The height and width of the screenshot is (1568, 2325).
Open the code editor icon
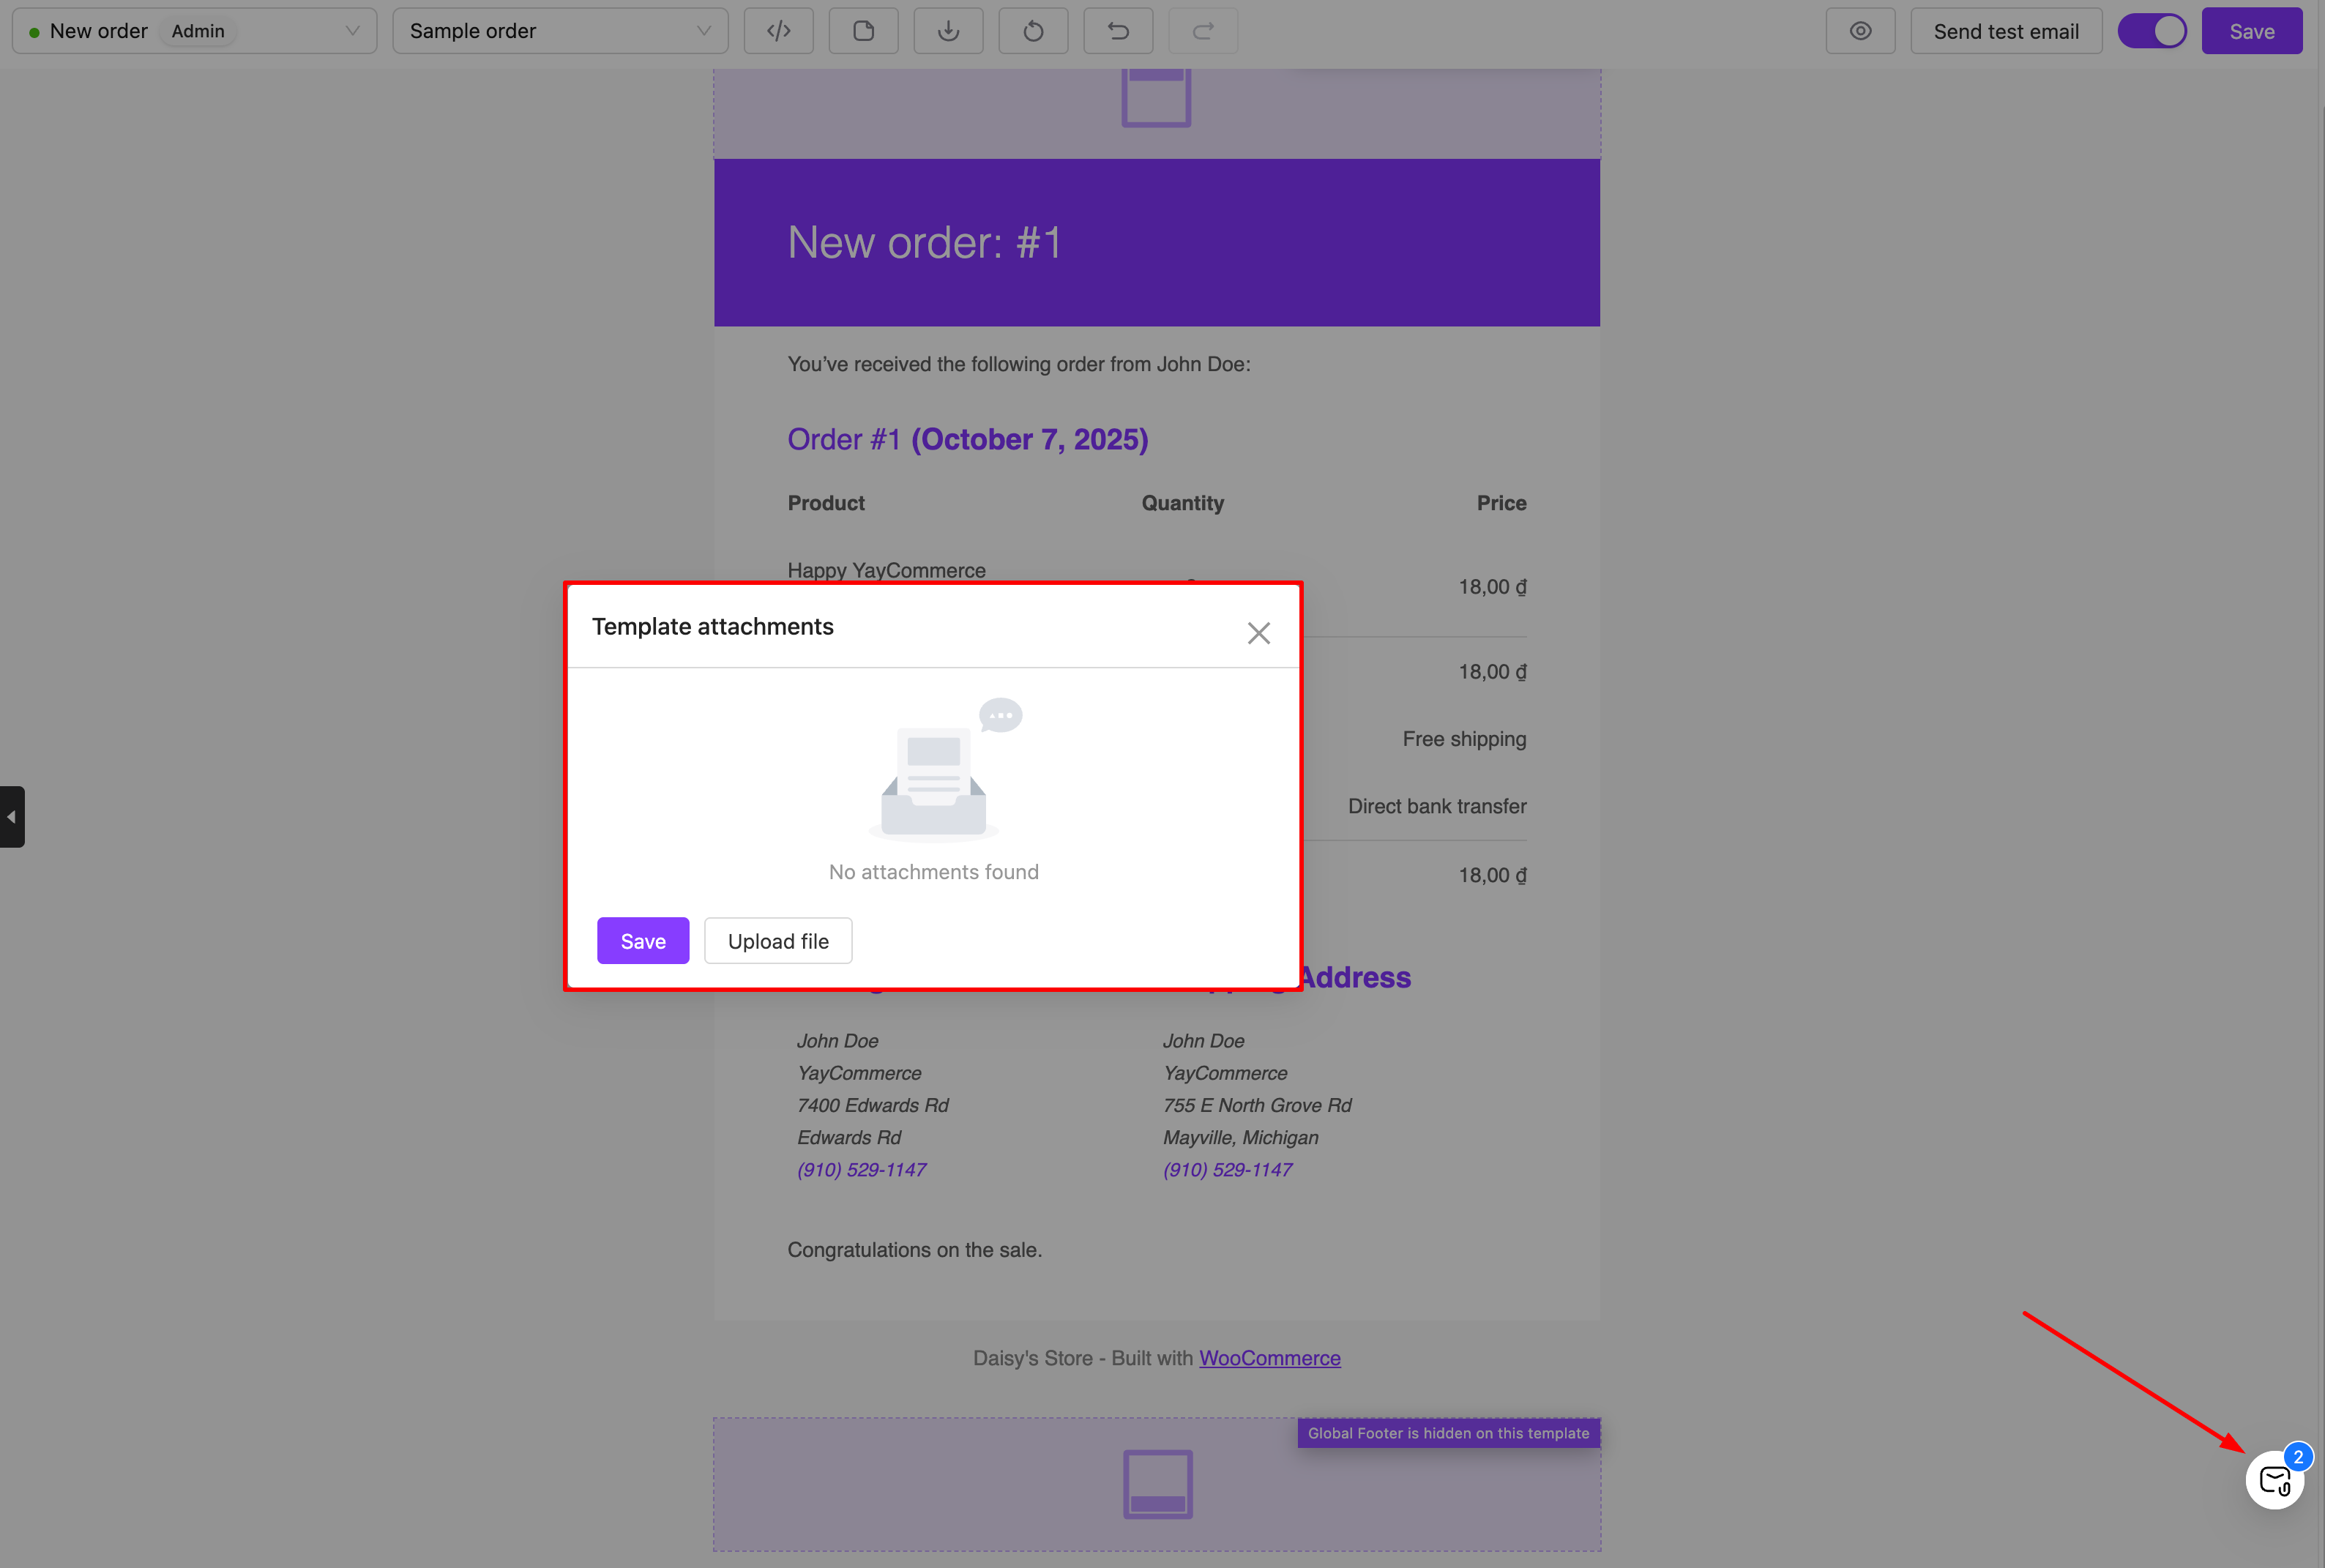click(778, 31)
